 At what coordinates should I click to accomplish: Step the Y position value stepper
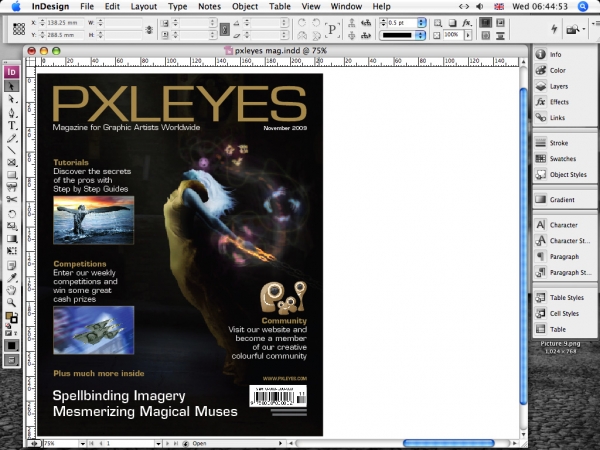(x=42, y=35)
